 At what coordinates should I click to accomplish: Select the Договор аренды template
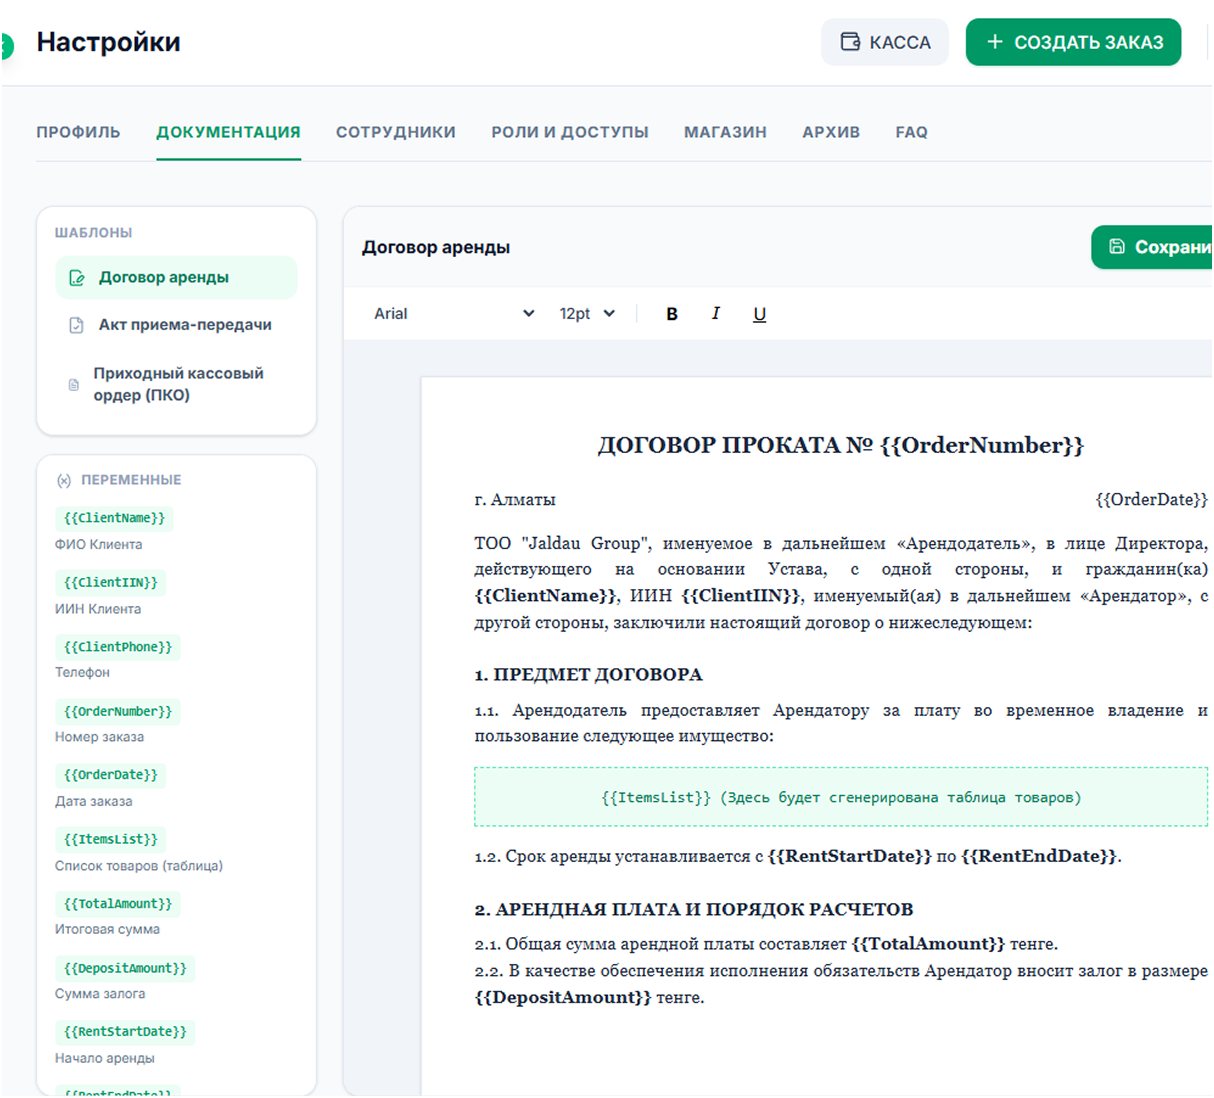[176, 278]
